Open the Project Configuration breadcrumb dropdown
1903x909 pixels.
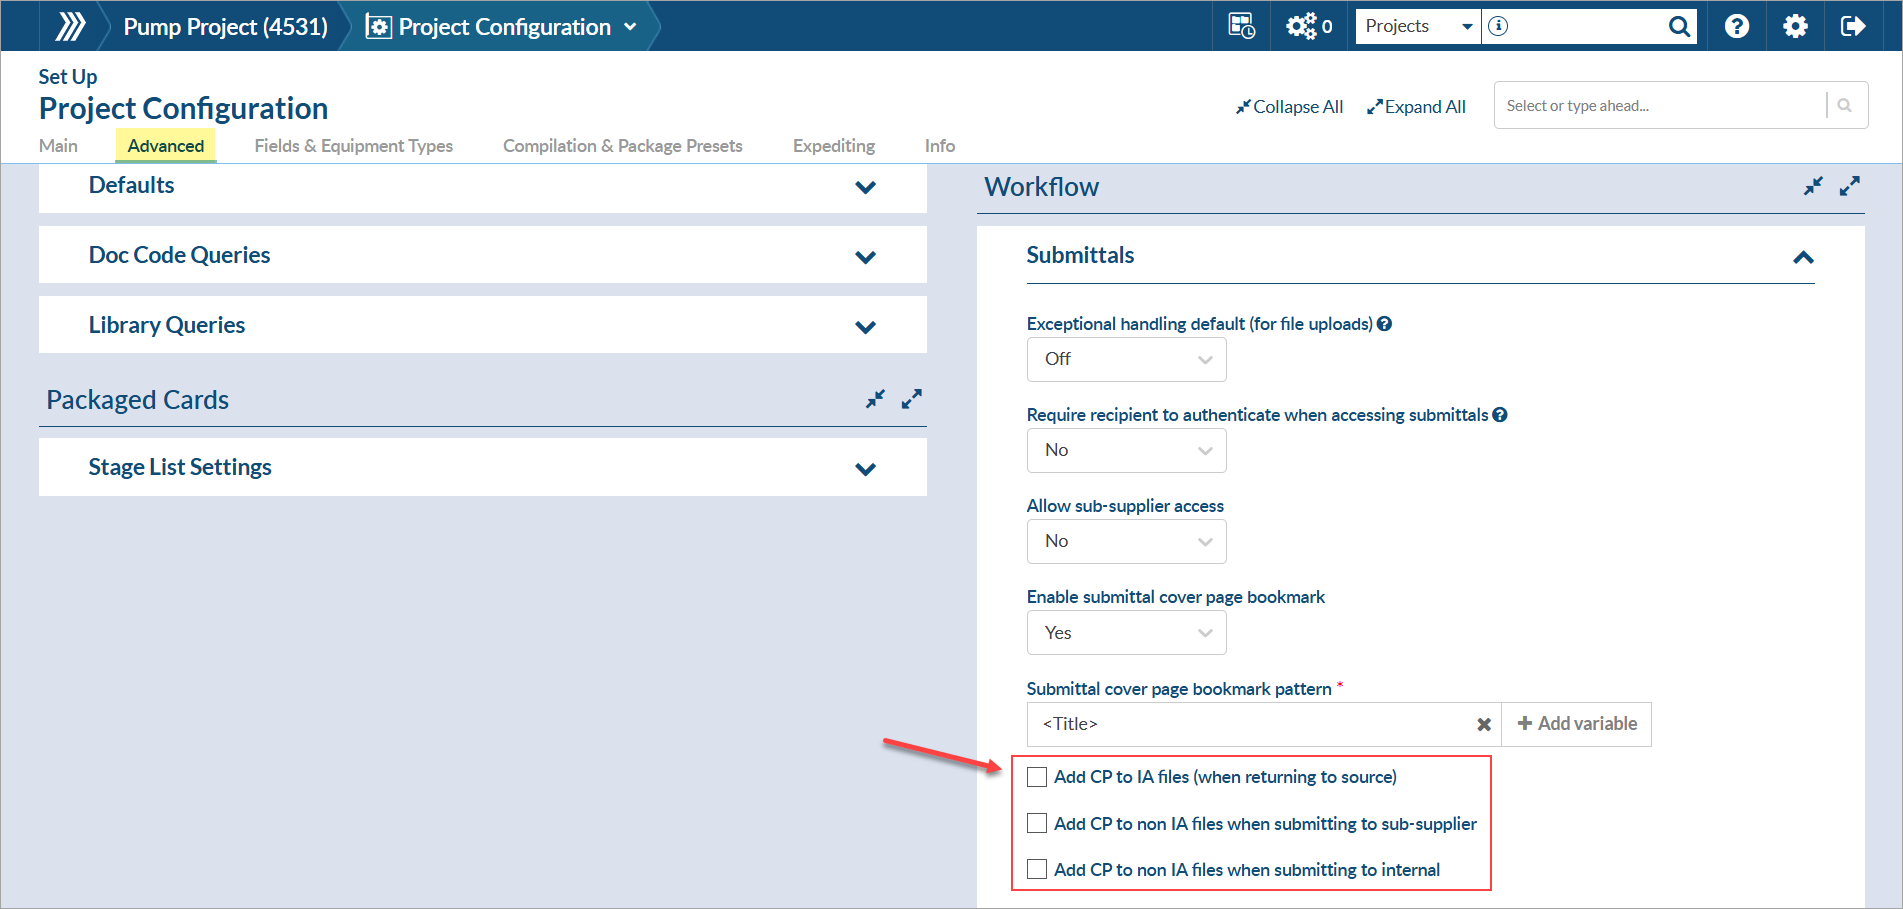coord(630,27)
